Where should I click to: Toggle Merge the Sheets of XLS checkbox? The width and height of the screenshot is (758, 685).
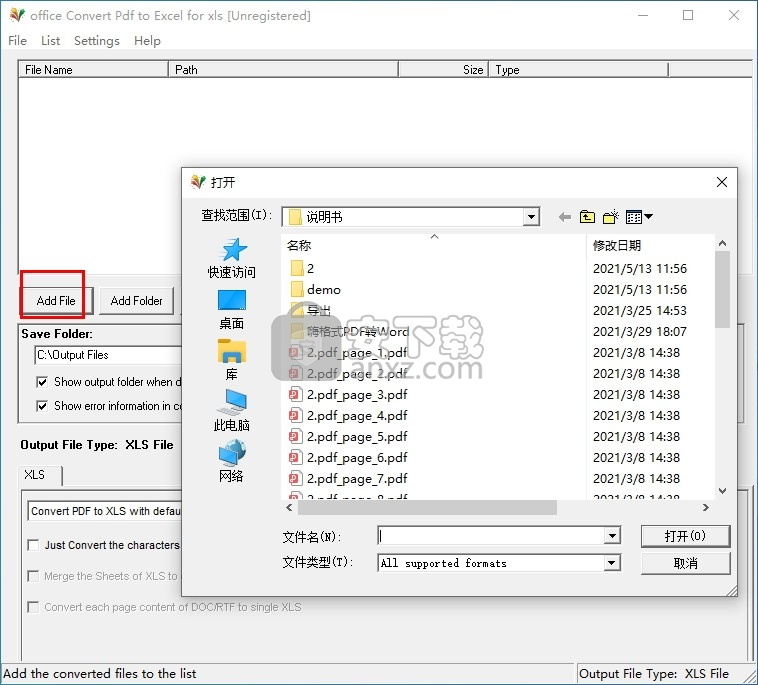tap(33, 576)
